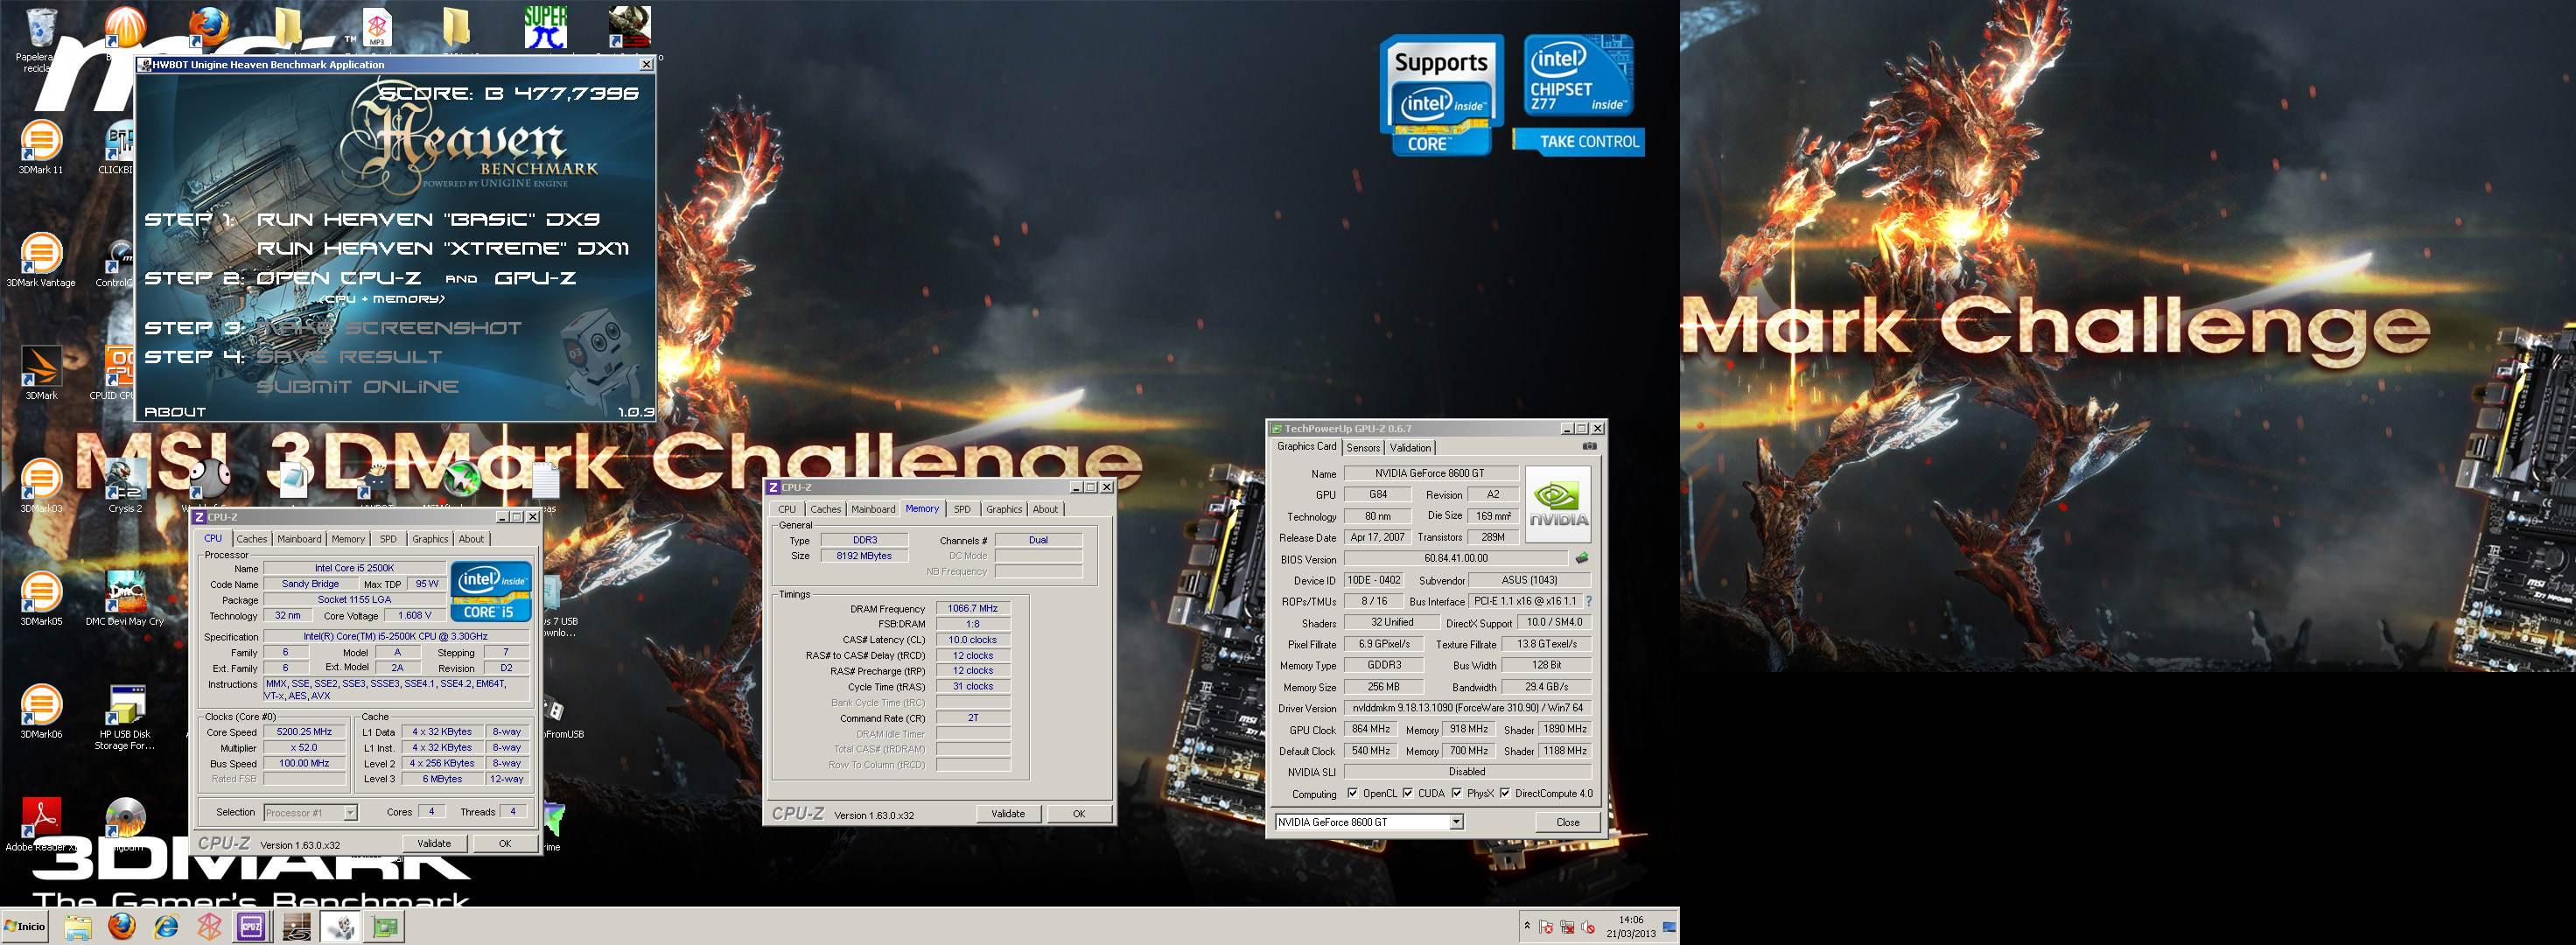Screen dimensions: 2576x945
Task: Open the Super Pi desktop icon
Action: coord(545,27)
